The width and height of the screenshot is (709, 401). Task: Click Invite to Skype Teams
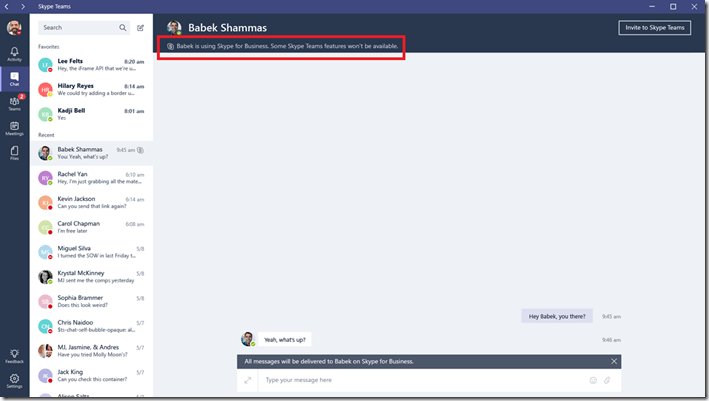655,28
